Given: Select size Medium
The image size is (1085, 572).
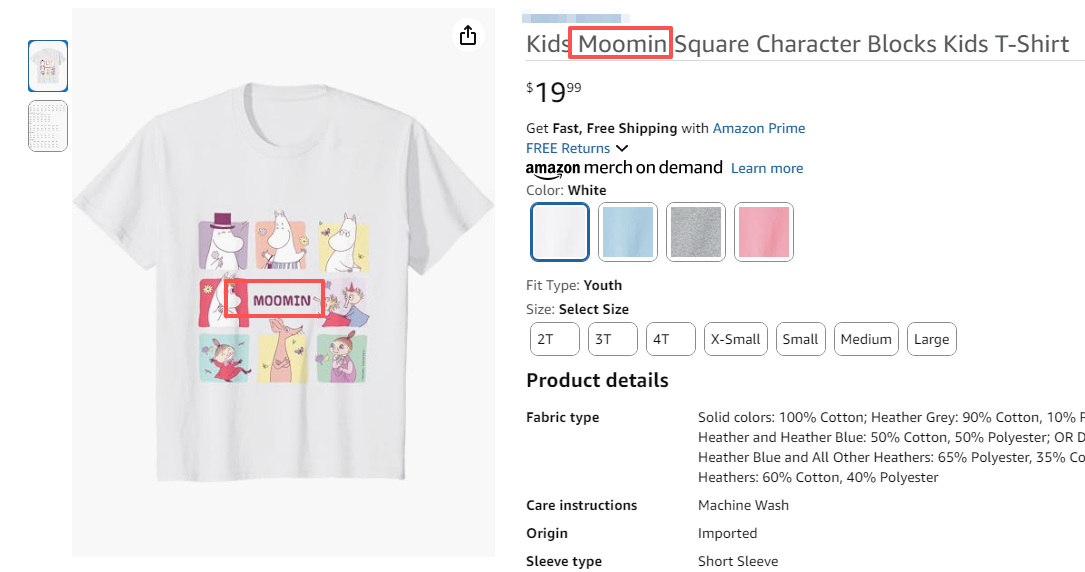Looking at the screenshot, I should [x=866, y=339].
